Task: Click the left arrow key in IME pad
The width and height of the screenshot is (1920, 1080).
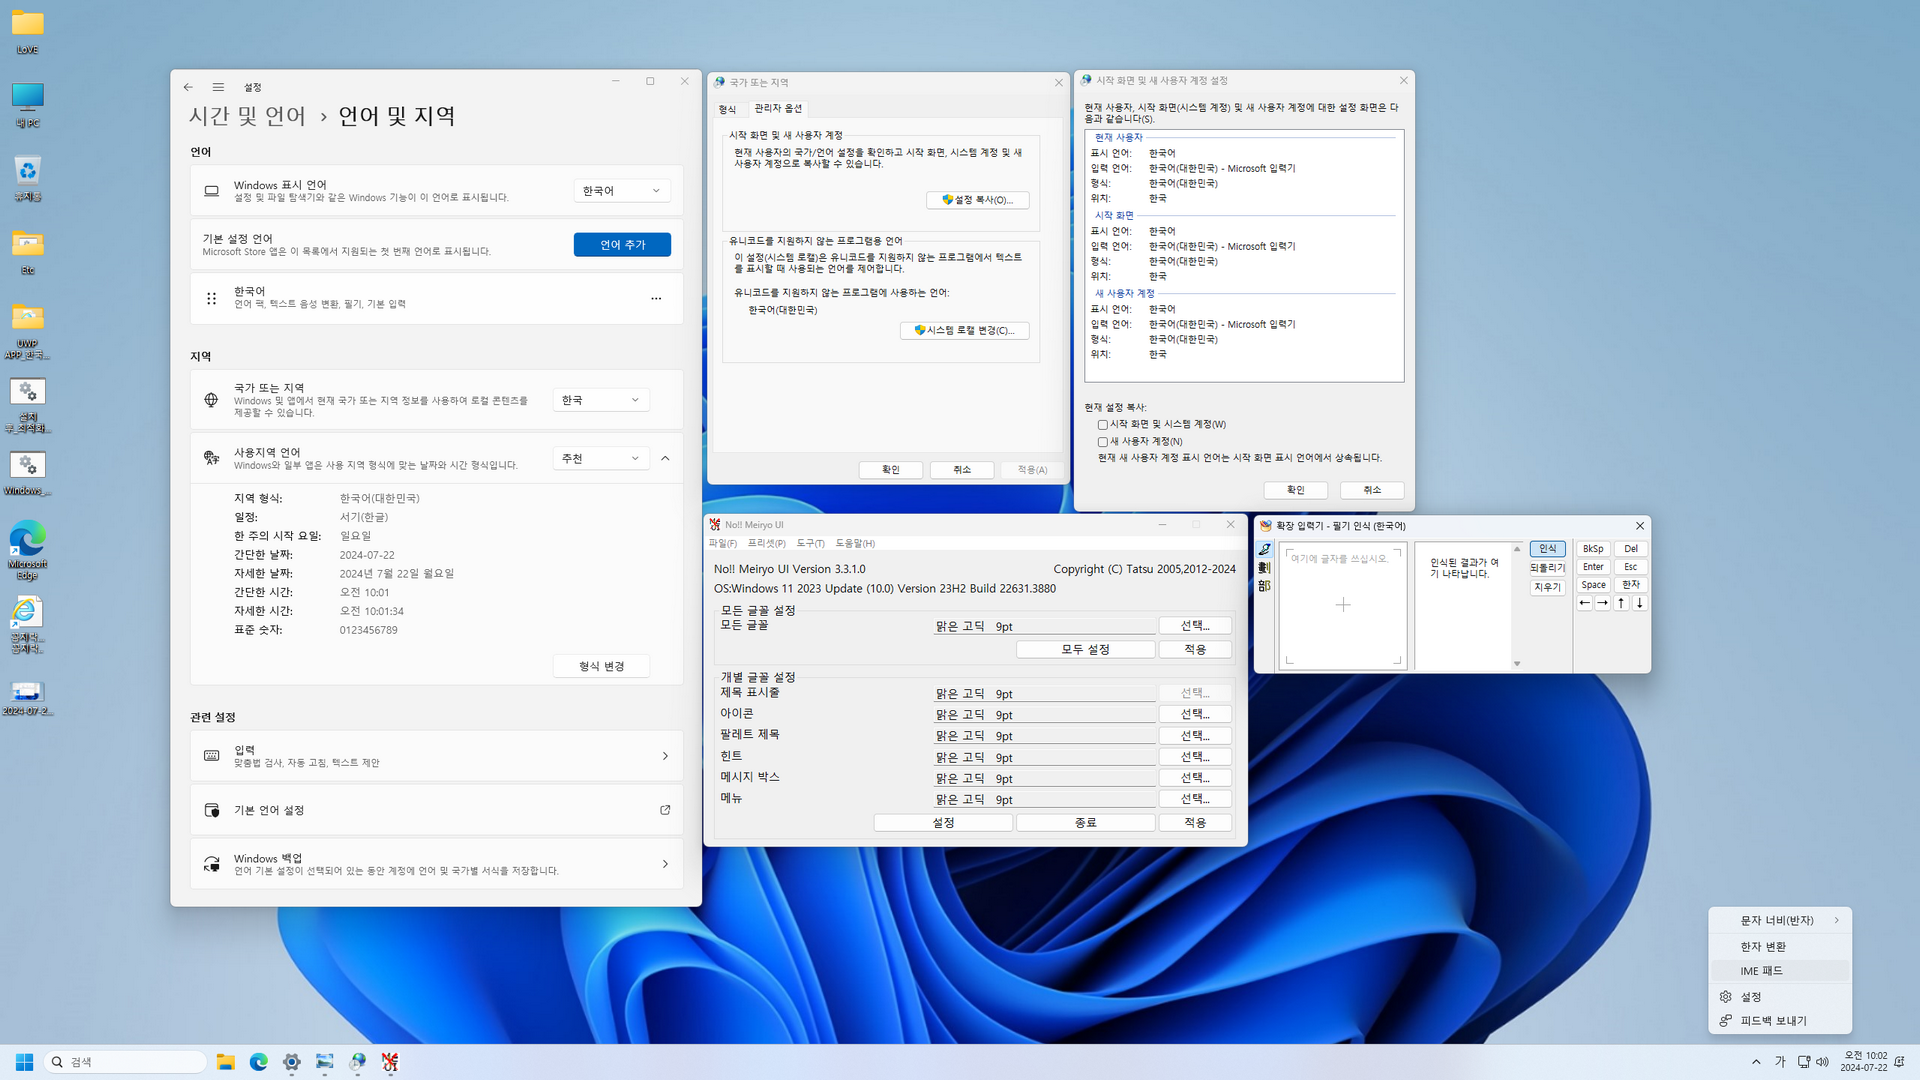Action: (x=1584, y=603)
